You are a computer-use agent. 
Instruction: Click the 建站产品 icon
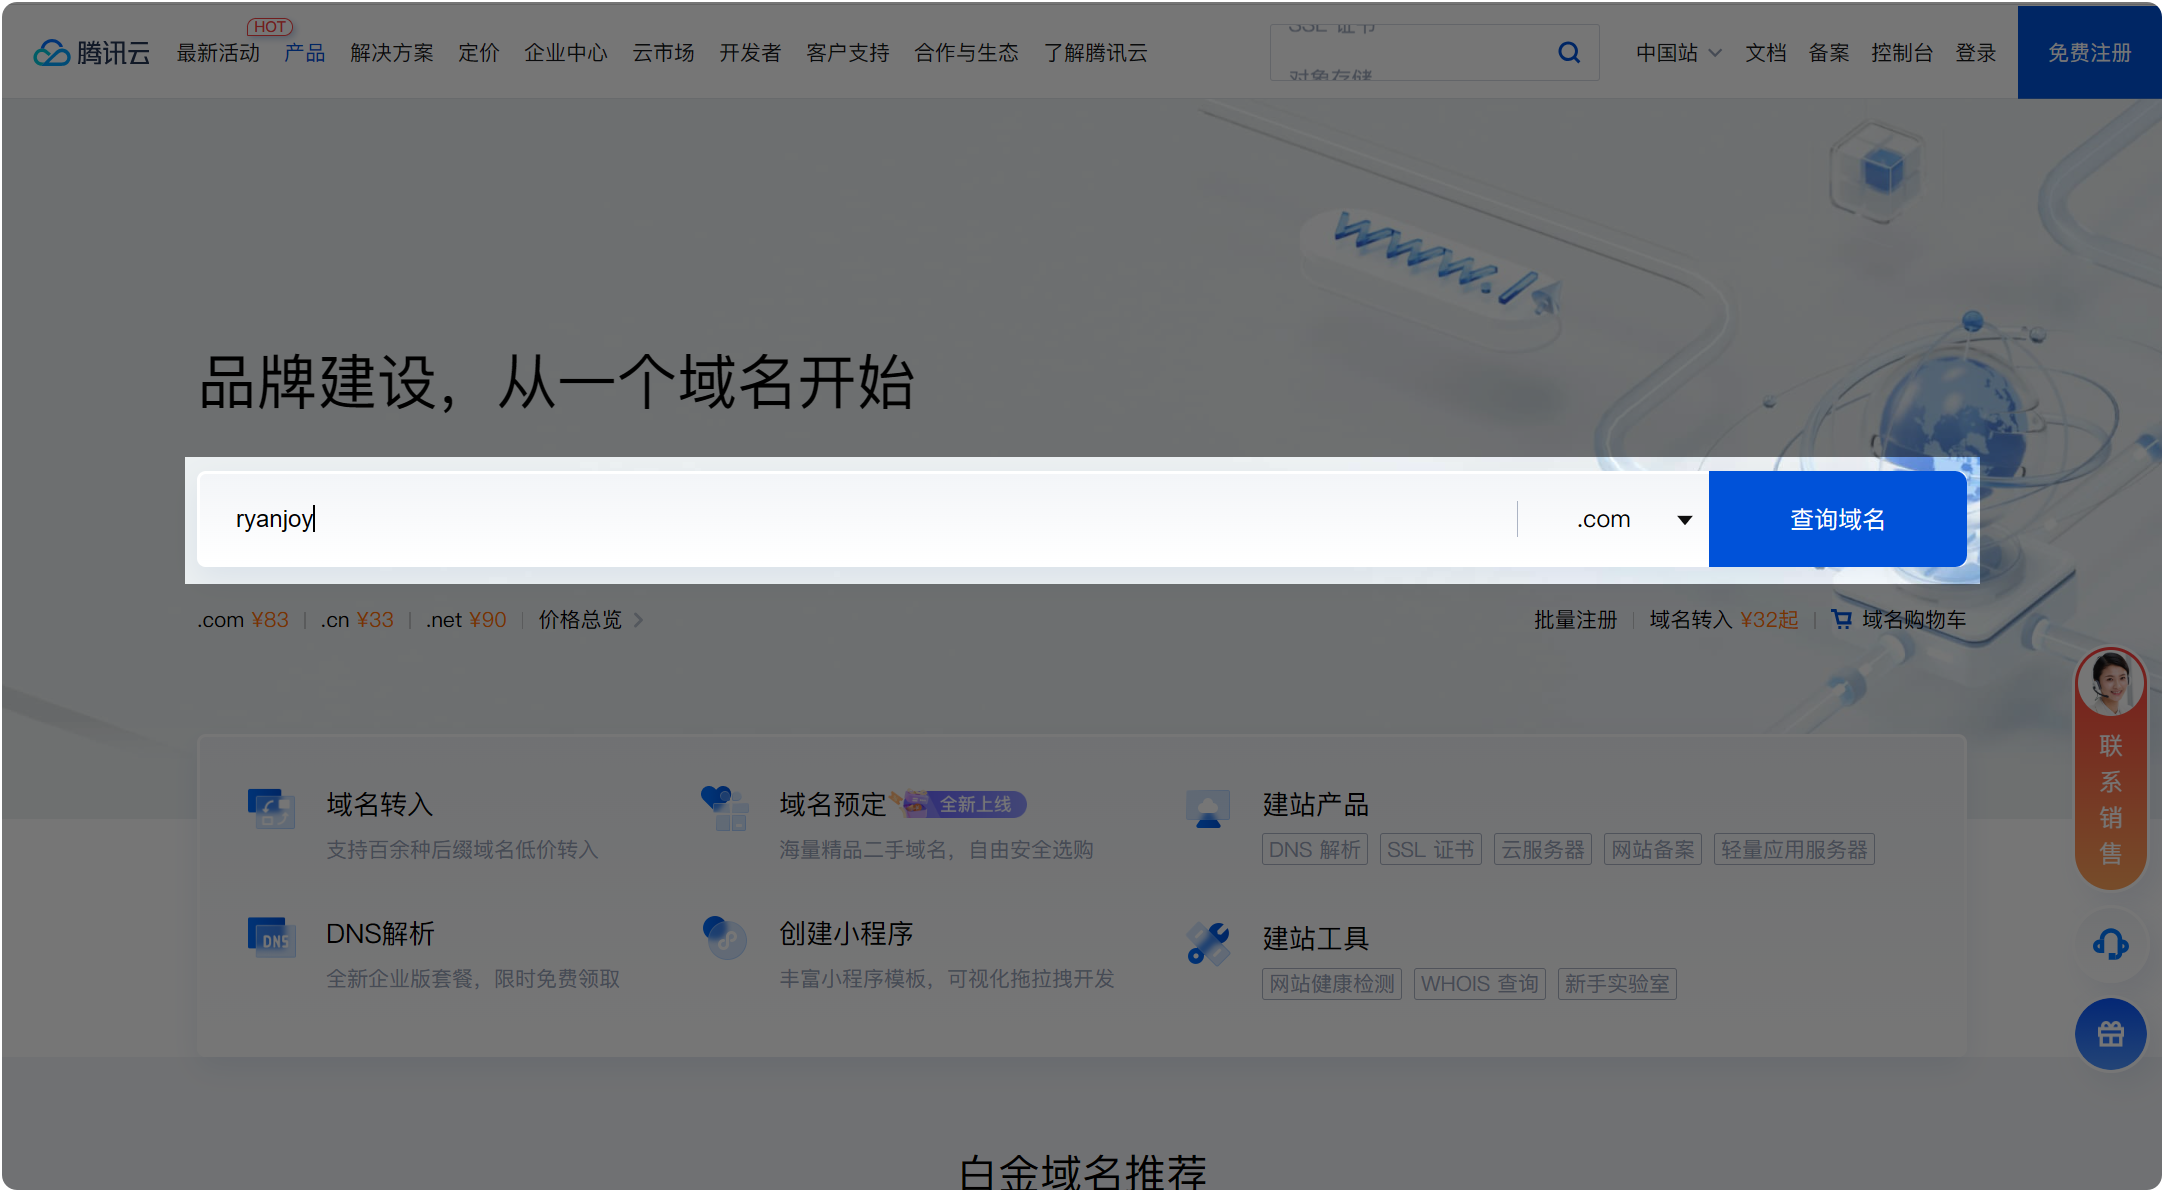pyautogui.click(x=1208, y=810)
